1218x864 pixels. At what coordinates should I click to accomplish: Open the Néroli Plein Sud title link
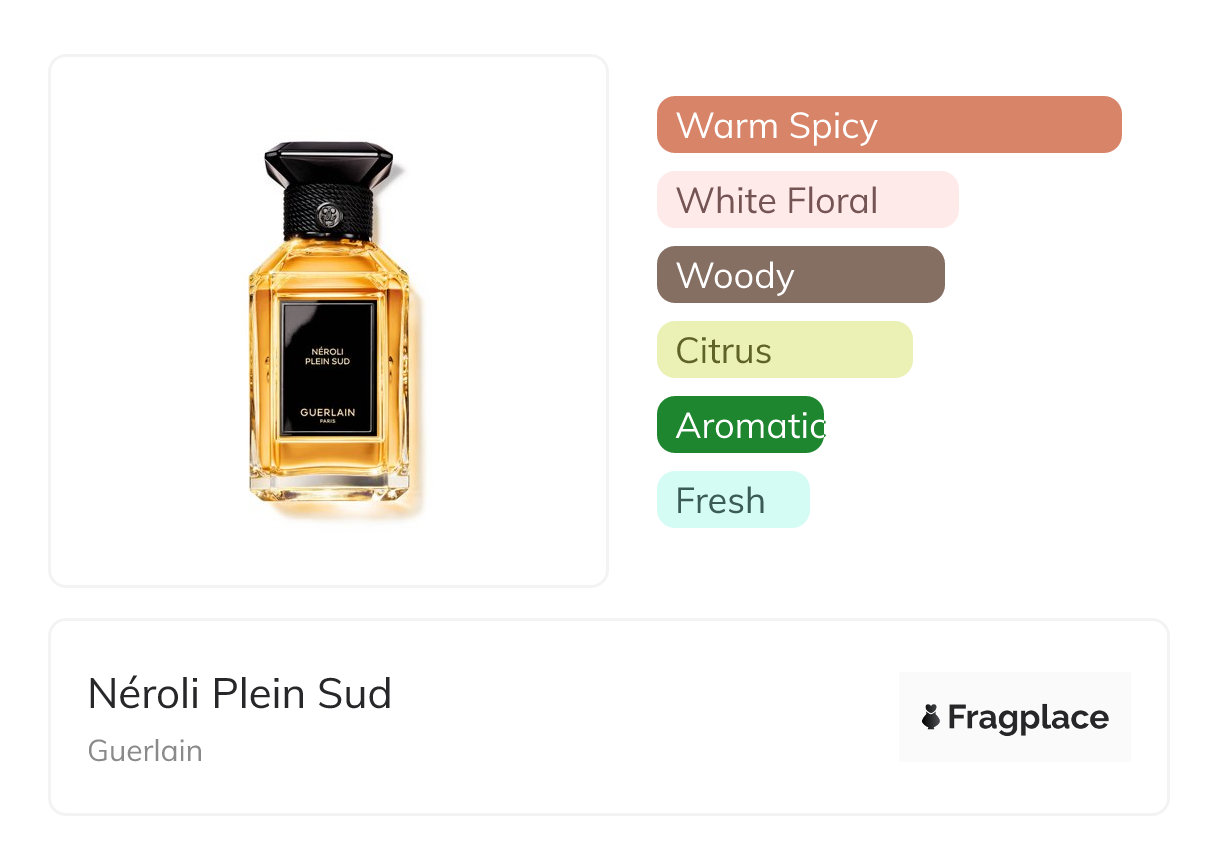(x=240, y=694)
